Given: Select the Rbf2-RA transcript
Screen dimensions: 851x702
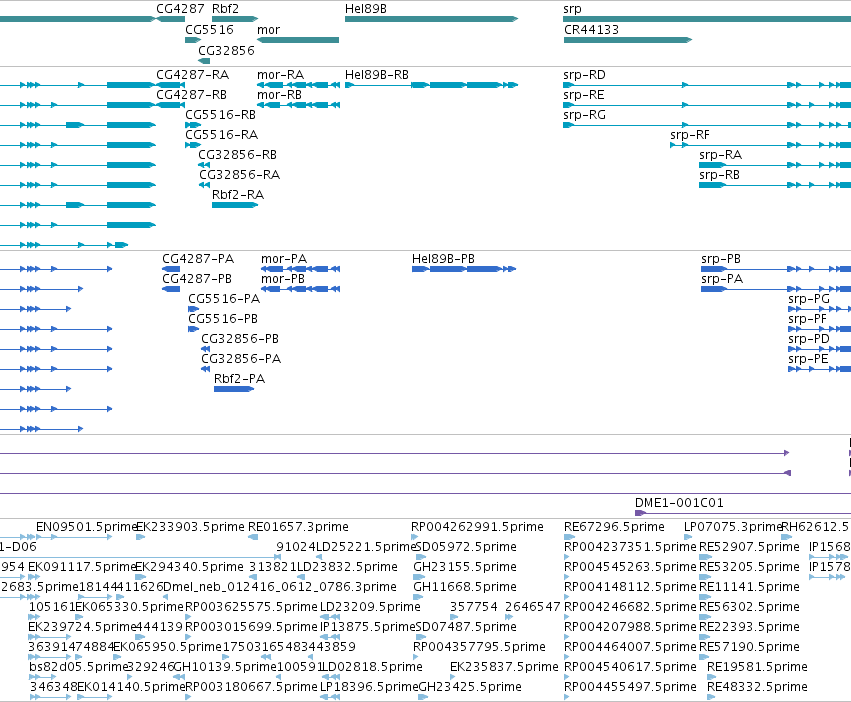Looking at the screenshot, I should point(234,205).
